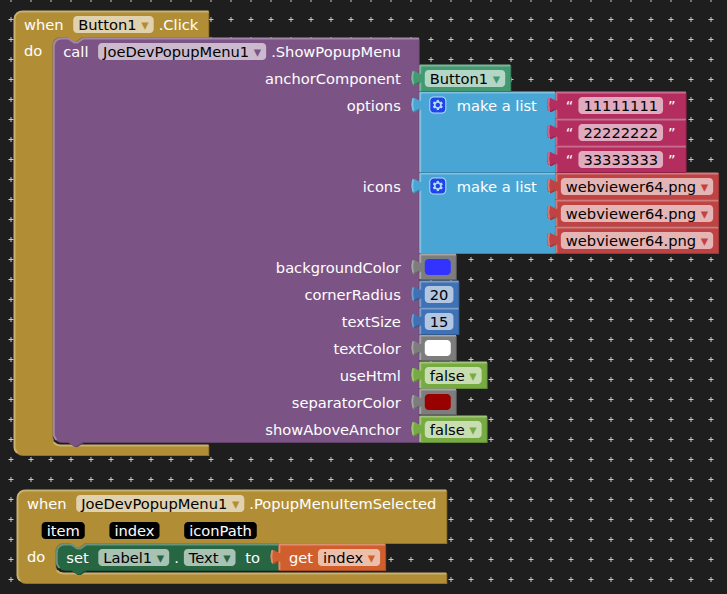The image size is (727, 594).
Task: Click the textColor parameter label
Action: tap(367, 349)
